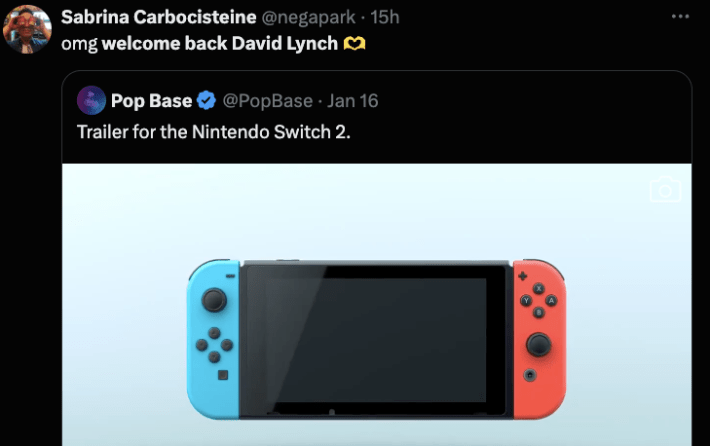
Task: Click the blue verified badge beside Pop Base
Action: coord(207,101)
